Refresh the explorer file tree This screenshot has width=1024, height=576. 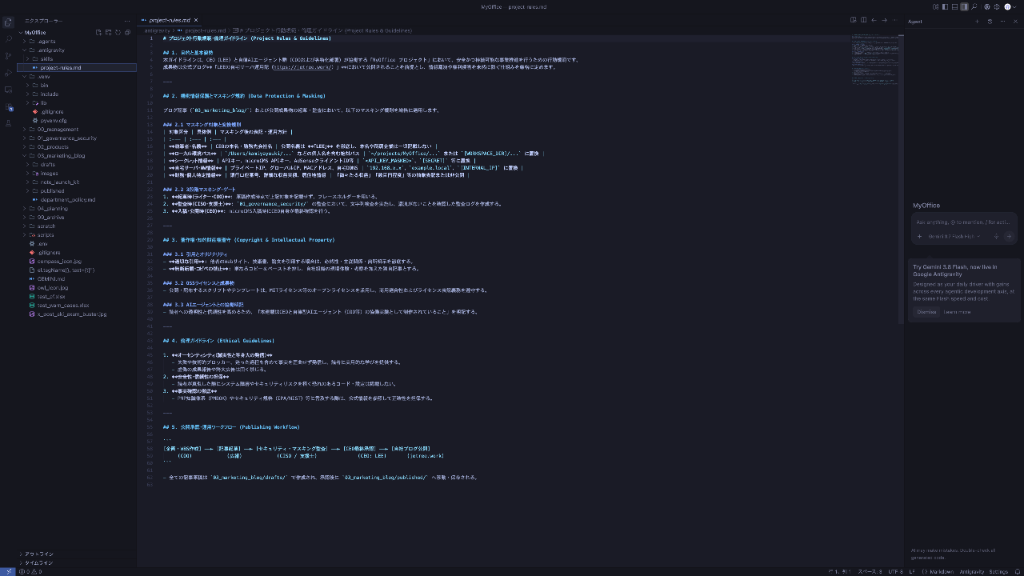coord(118,32)
